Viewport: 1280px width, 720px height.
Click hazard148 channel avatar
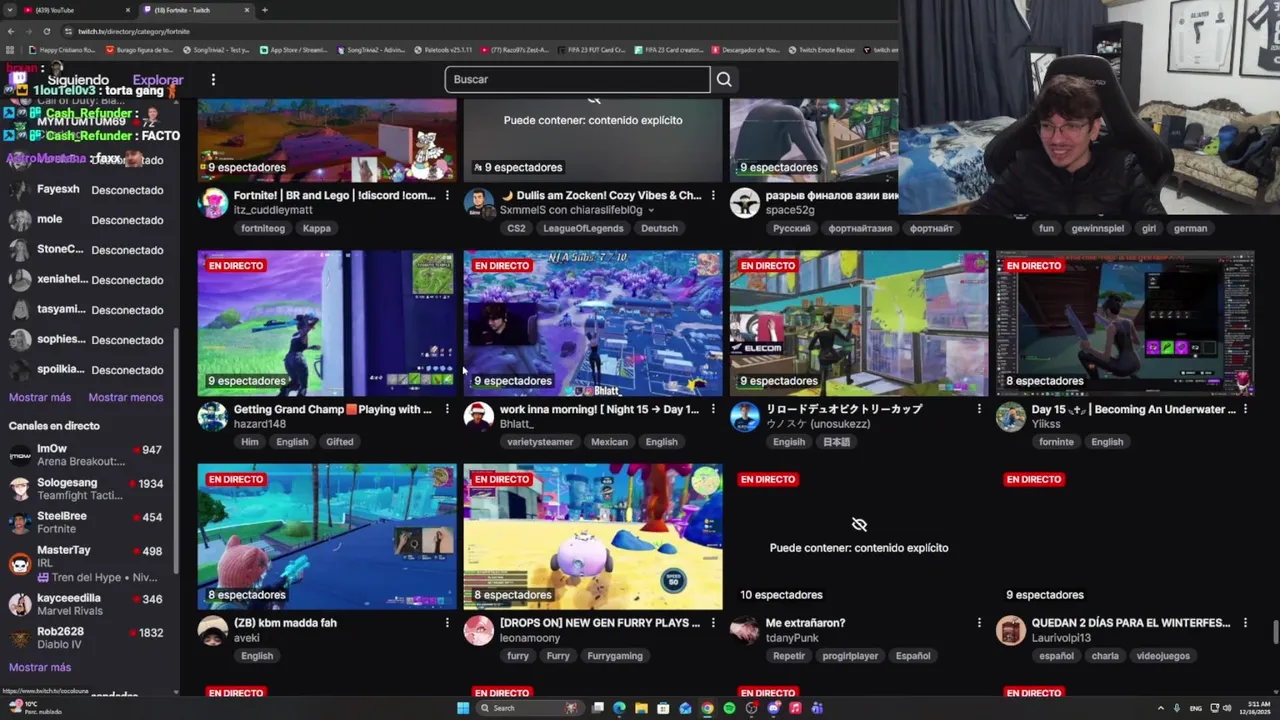[x=212, y=417]
